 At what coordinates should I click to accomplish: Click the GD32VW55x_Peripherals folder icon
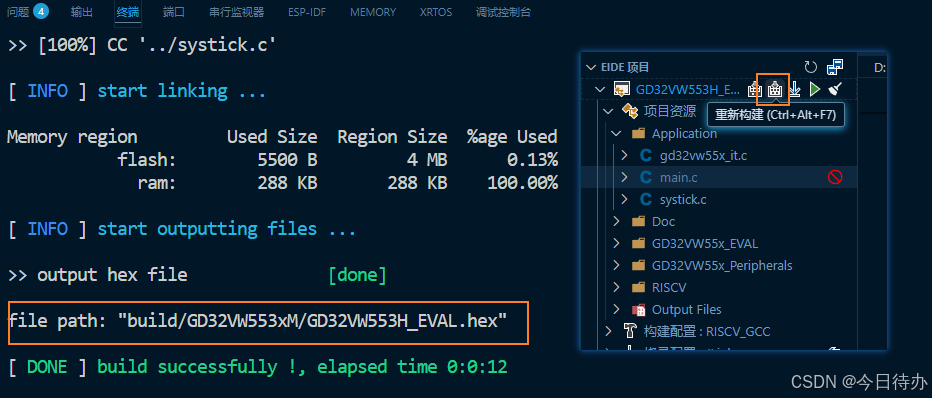coord(638,266)
